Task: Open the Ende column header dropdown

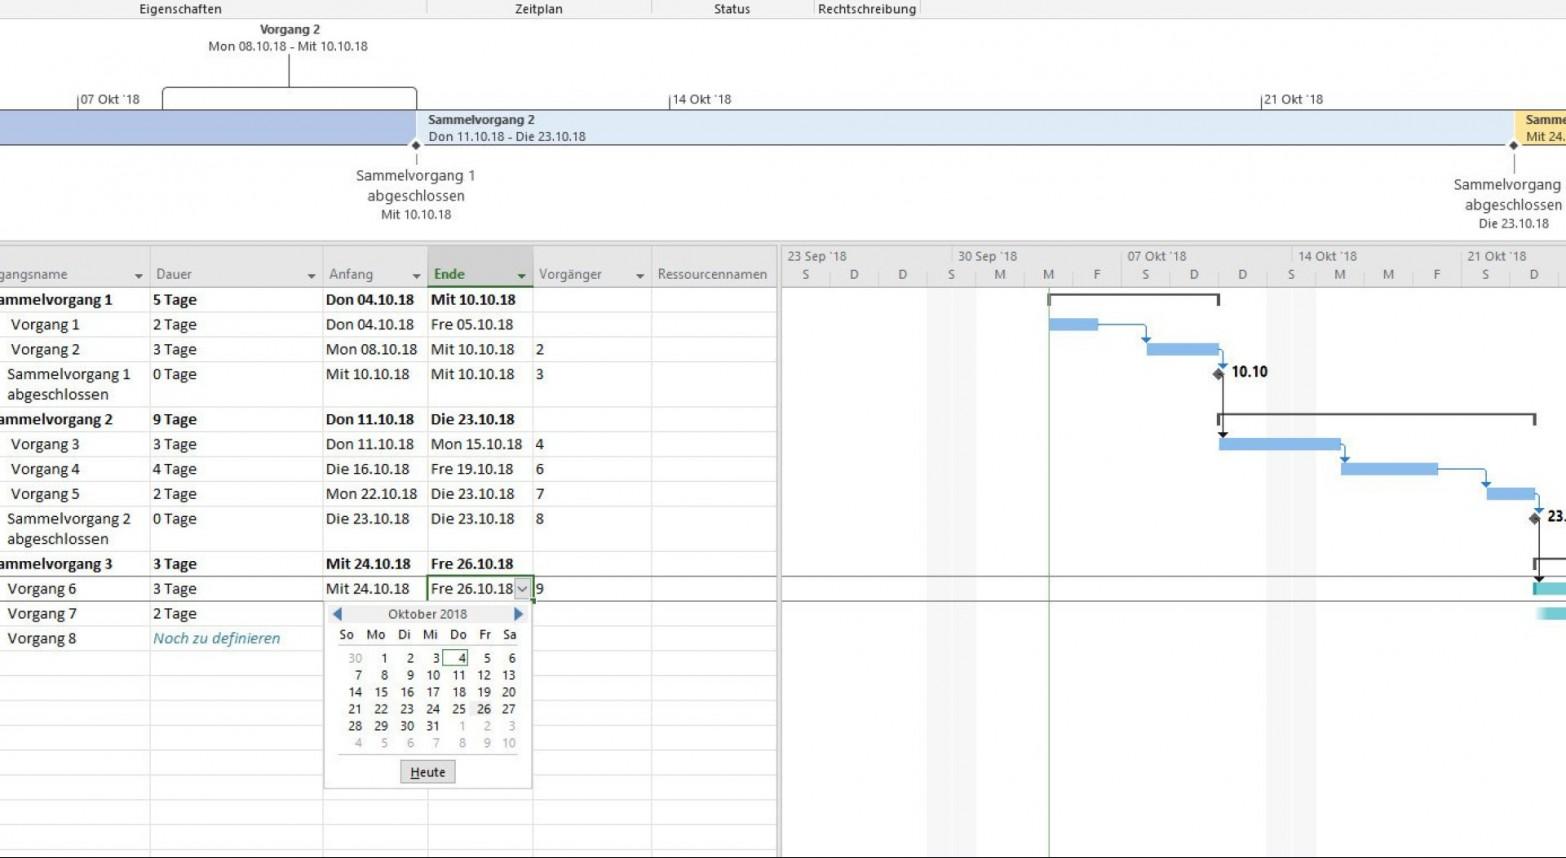Action: (x=521, y=275)
